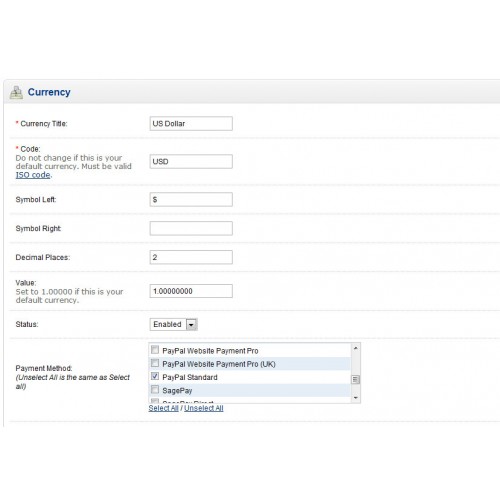Focus the Code field containing USD
The height and width of the screenshot is (500, 500).
click(191, 162)
